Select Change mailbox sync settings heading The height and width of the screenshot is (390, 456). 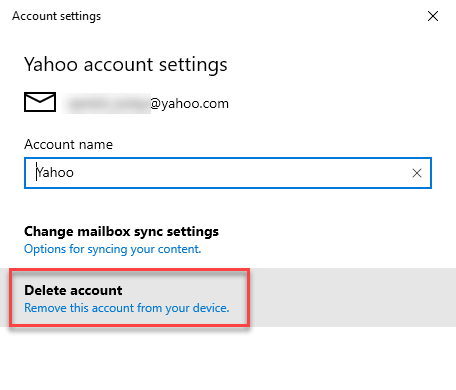[x=121, y=231]
